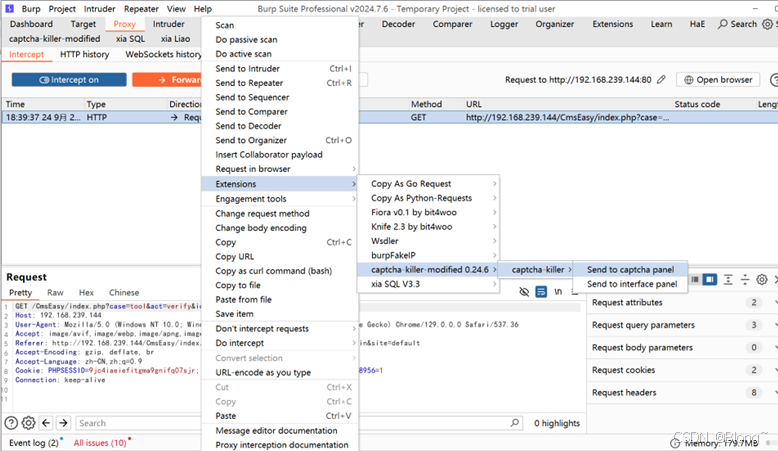Open captcha-killer-modified main tab

click(x=55, y=39)
